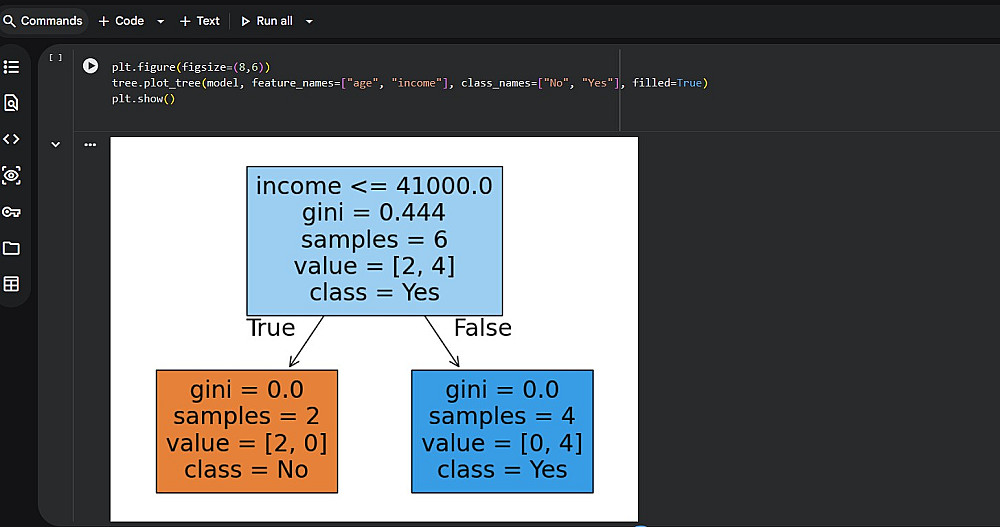This screenshot has height=527, width=1000.
Task: Open the Commands search palette
Action: coord(43,21)
